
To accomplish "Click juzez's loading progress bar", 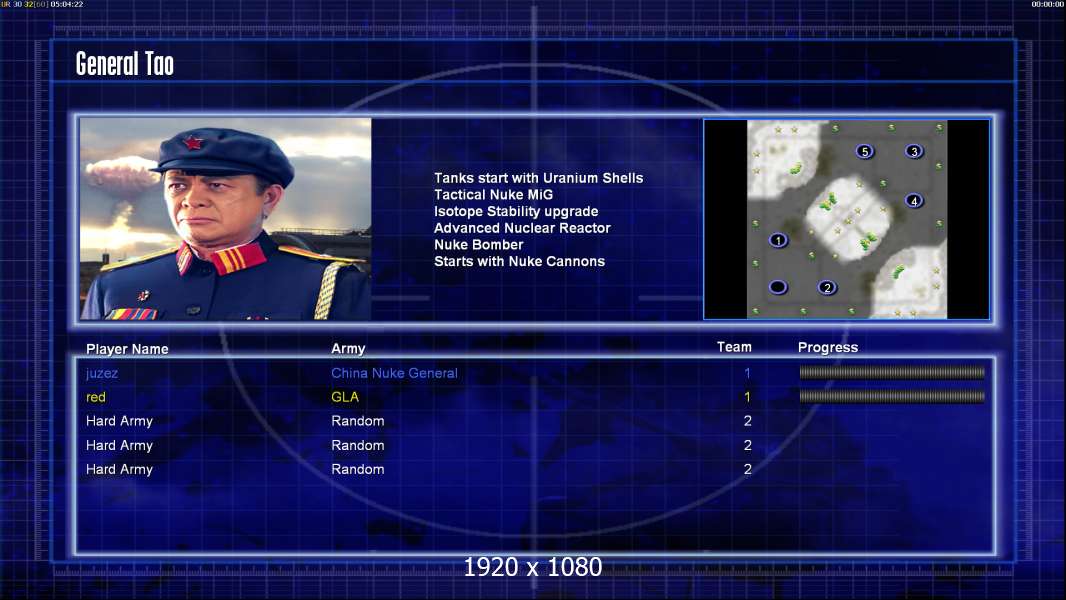I will pos(892,372).
